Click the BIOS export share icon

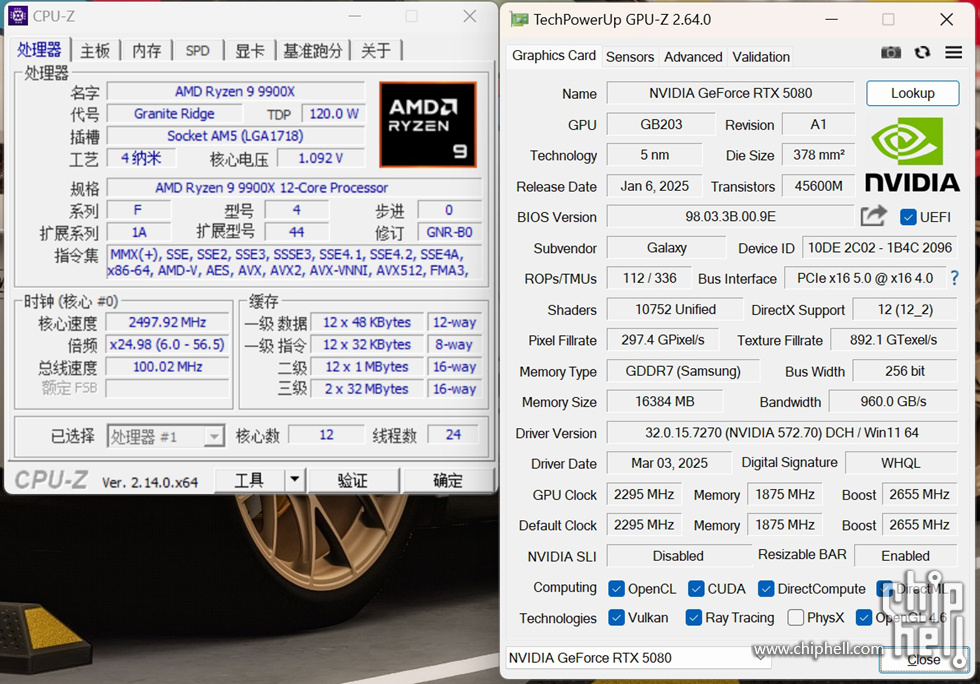[873, 216]
